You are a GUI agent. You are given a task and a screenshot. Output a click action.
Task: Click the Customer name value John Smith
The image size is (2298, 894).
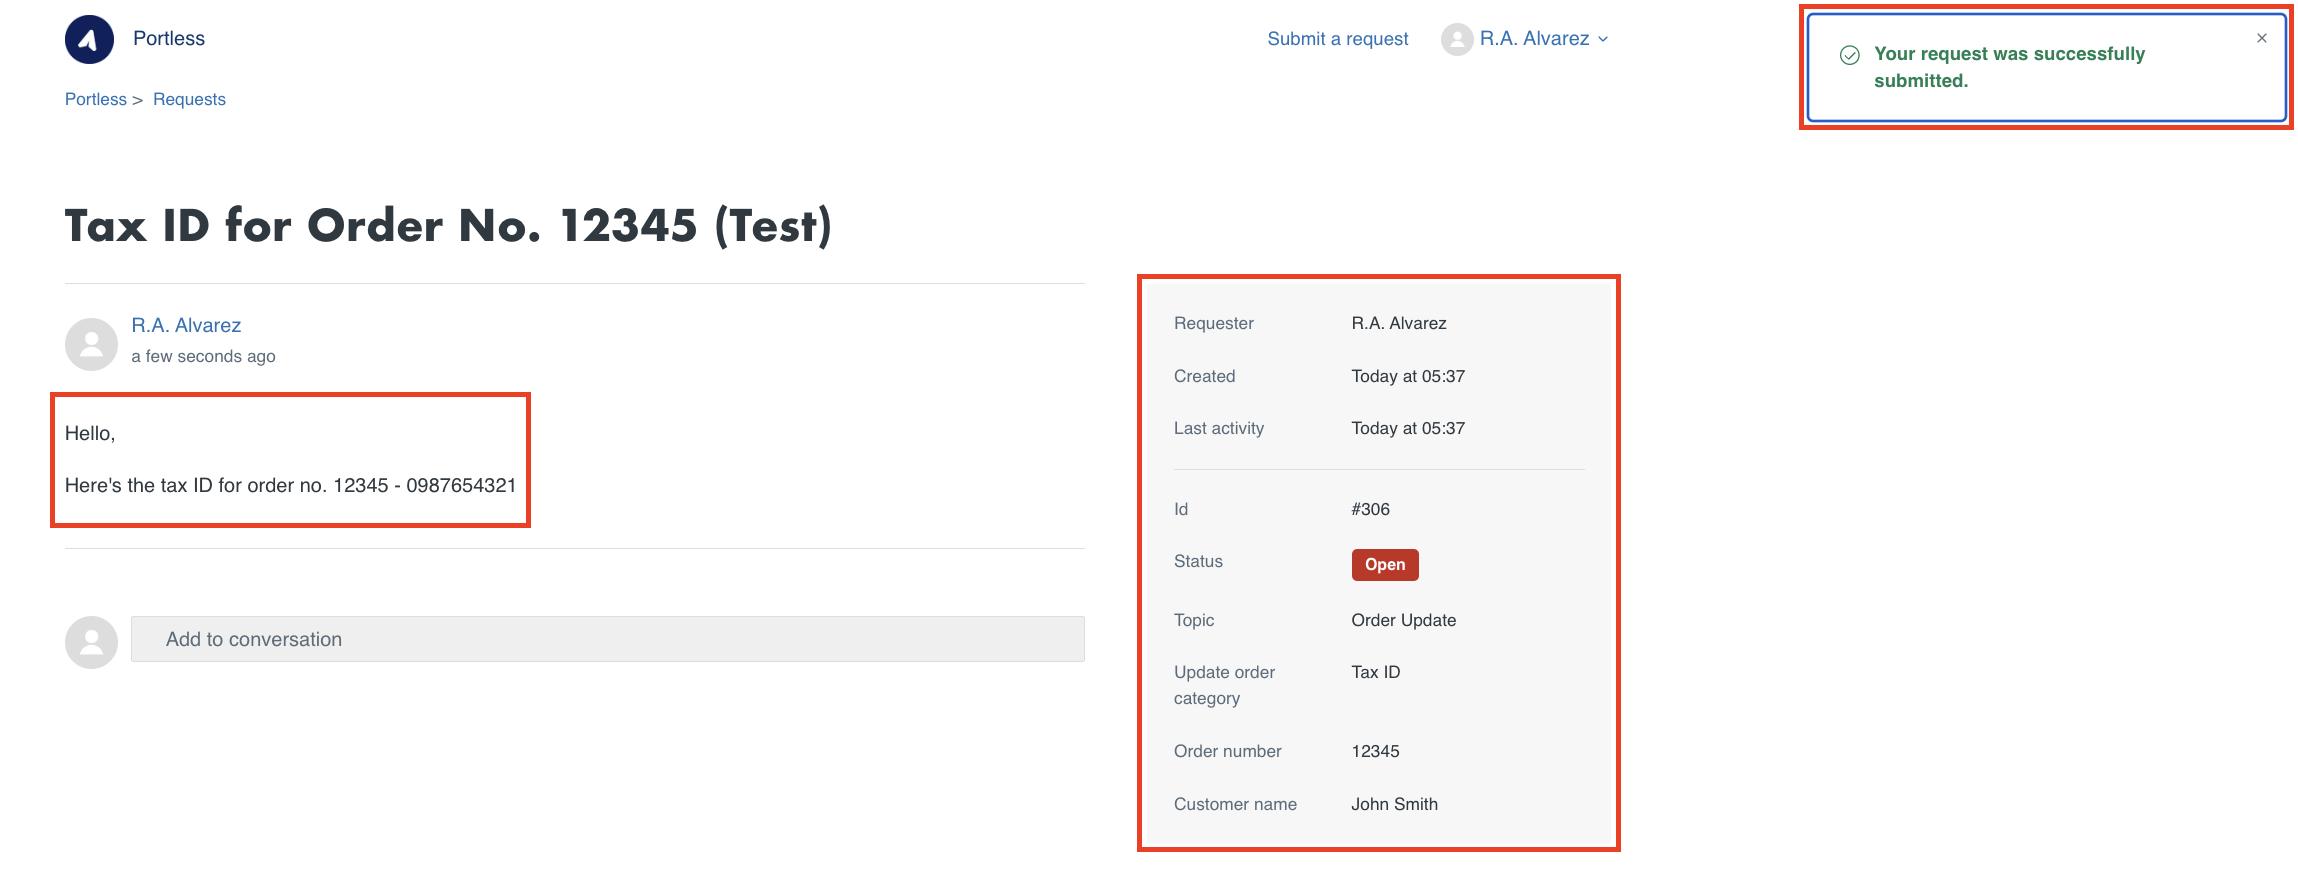(x=1394, y=804)
